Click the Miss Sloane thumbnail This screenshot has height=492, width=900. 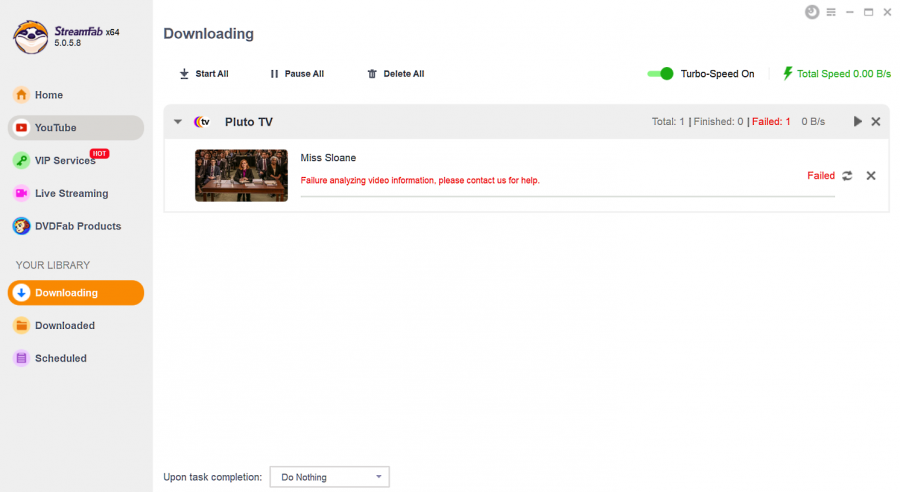click(x=241, y=176)
